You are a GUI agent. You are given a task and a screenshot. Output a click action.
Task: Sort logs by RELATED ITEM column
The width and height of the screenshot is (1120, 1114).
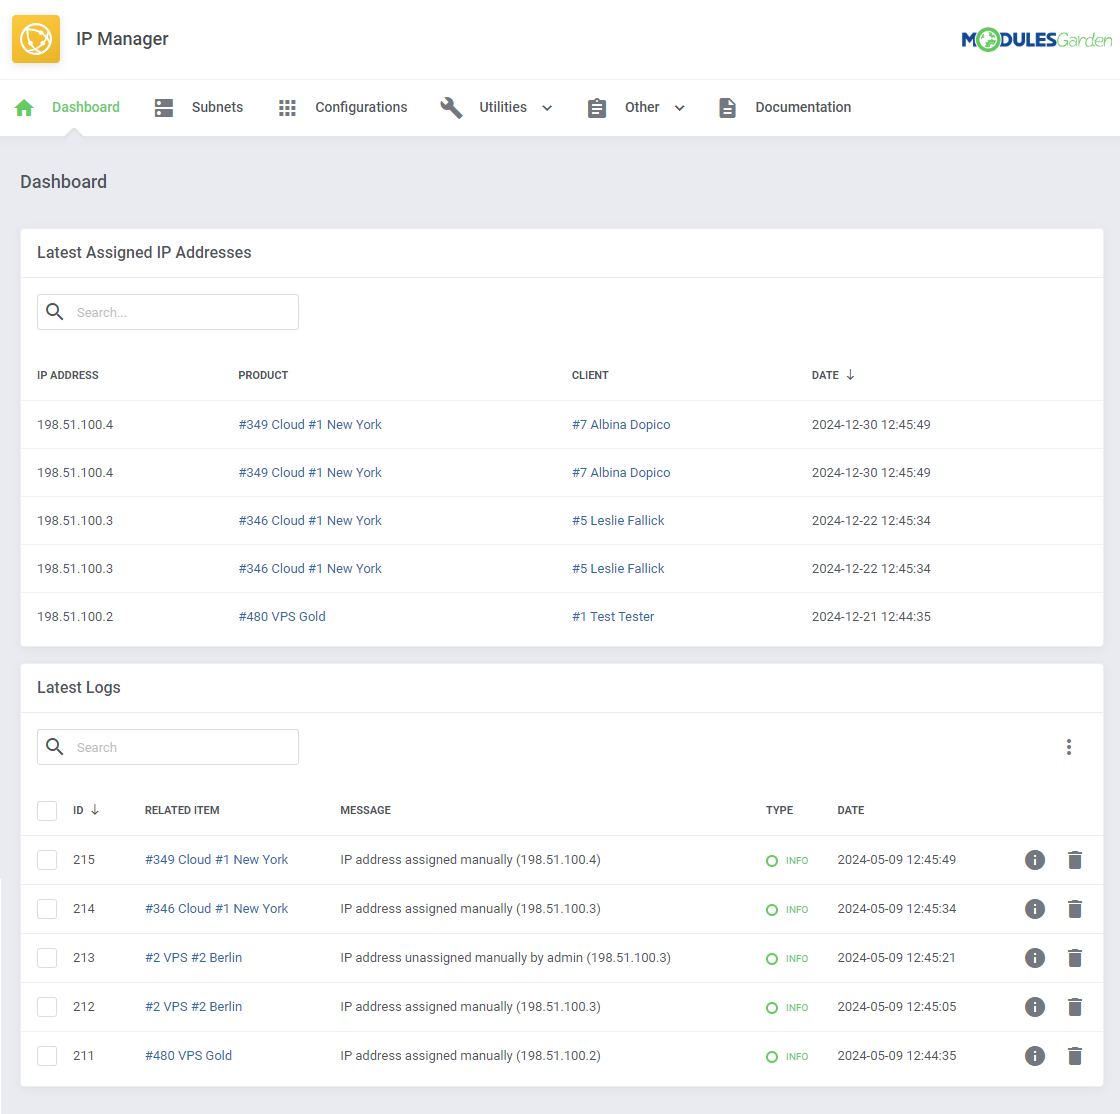pyautogui.click(x=182, y=810)
